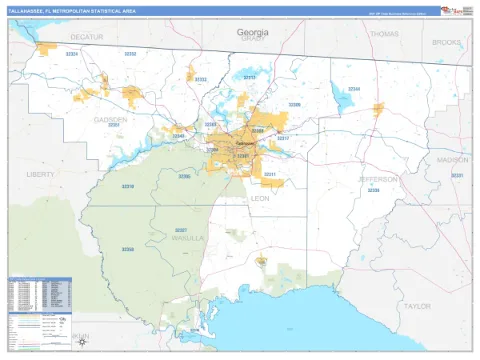Viewport: 480px width, 360px height.
Task: Select ZIP code 32352 label
Action: (130, 54)
